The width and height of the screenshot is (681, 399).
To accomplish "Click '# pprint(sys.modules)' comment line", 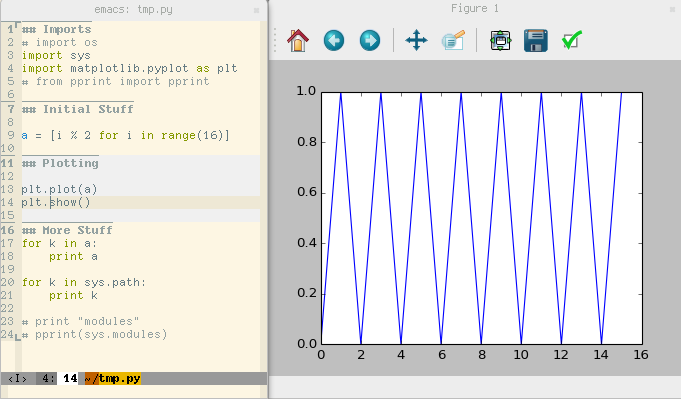I will click(95, 335).
